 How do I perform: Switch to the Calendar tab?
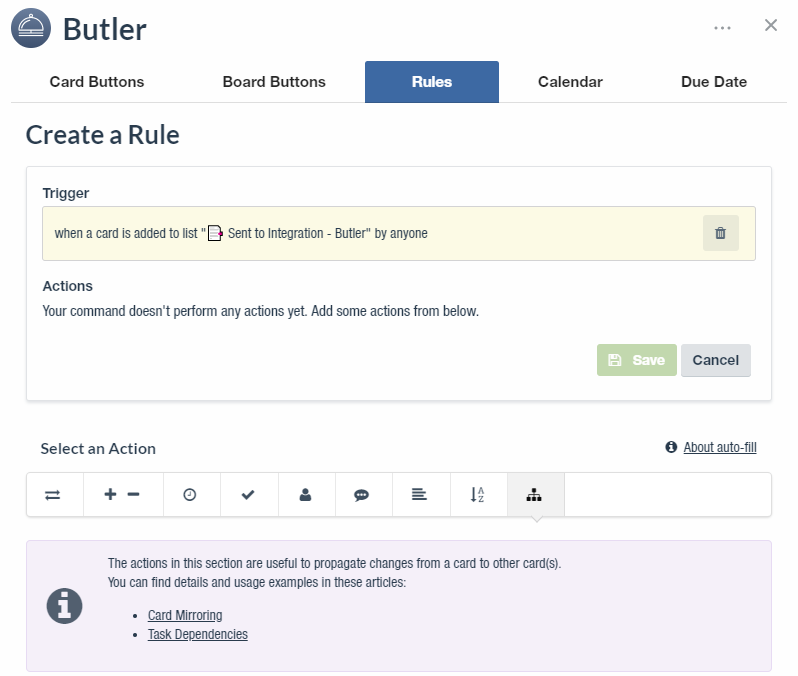coord(570,82)
